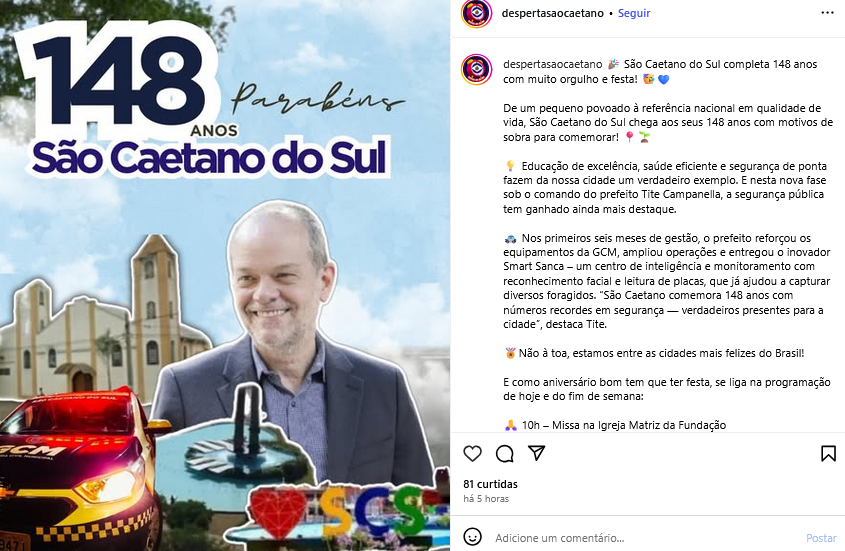Follow the account via Seguir
Image resolution: width=845 pixels, height=551 pixels.
[x=634, y=13]
